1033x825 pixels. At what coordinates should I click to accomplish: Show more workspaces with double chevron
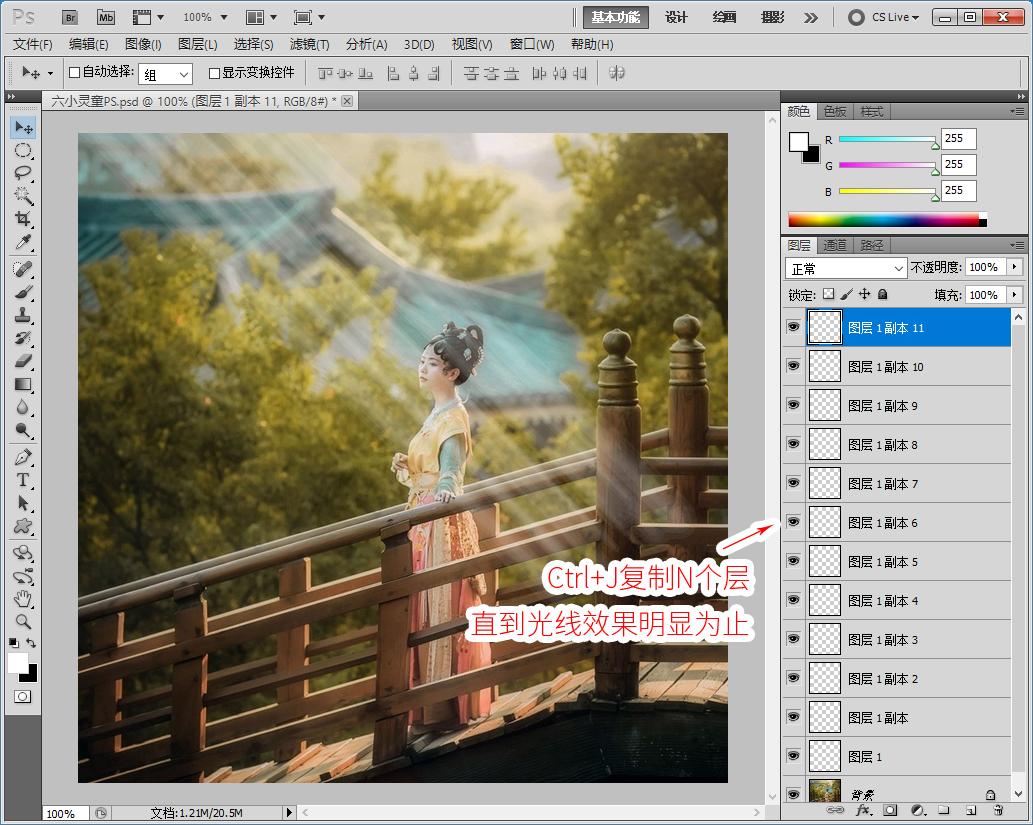[x=811, y=18]
